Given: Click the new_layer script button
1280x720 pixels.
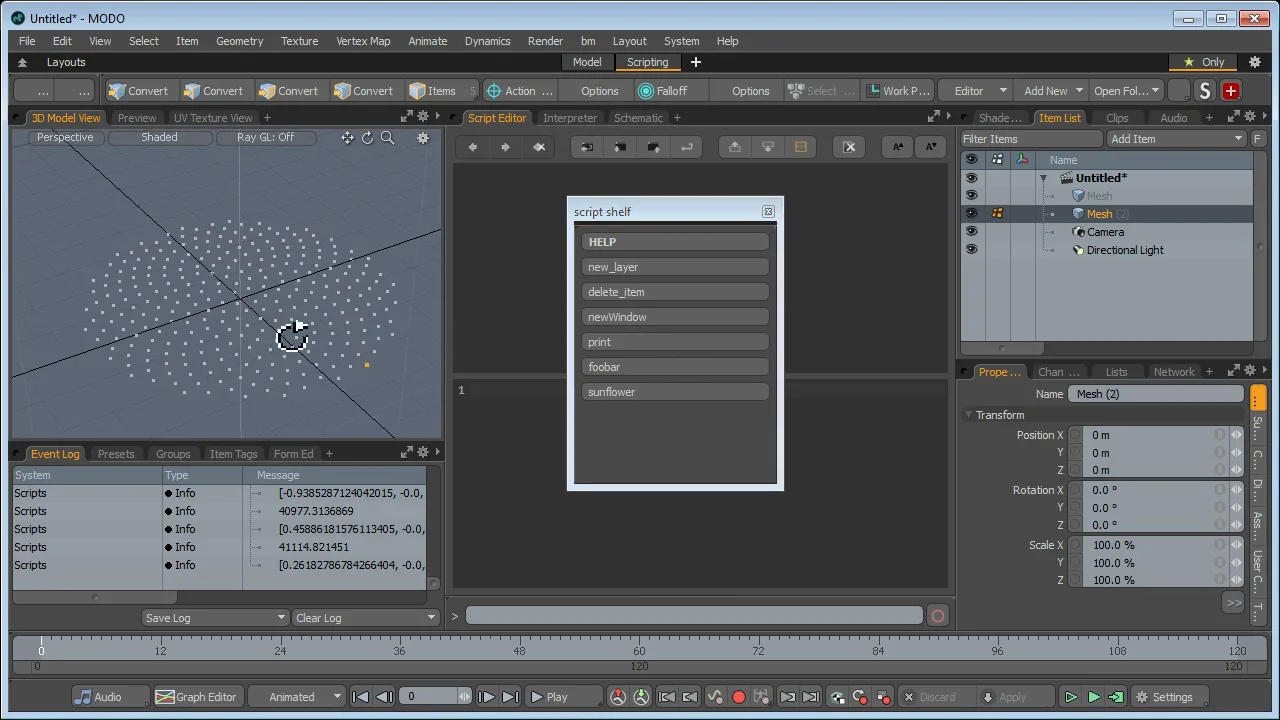Looking at the screenshot, I should pyautogui.click(x=675, y=267).
